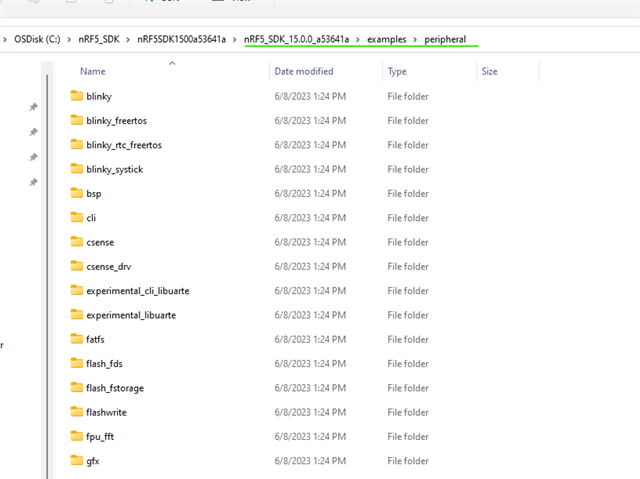Select the fatfs folder icon
This screenshot has width=640, height=479.
76,339
